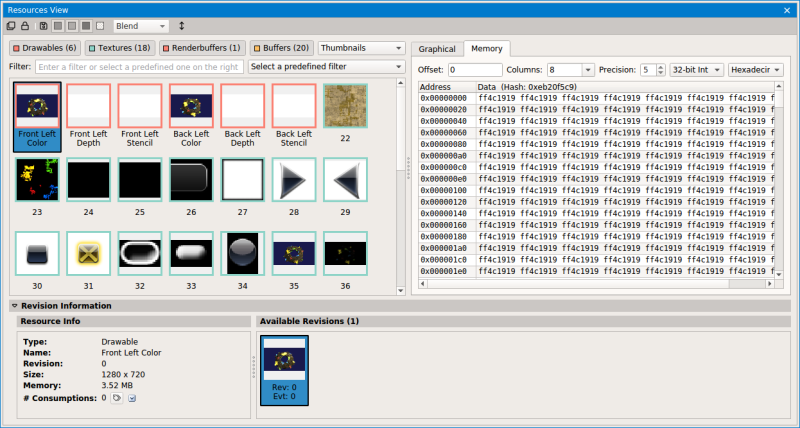Click the memory table scroll down arrow
This screenshot has width=800, height=428.
pyautogui.click(x=779, y=274)
